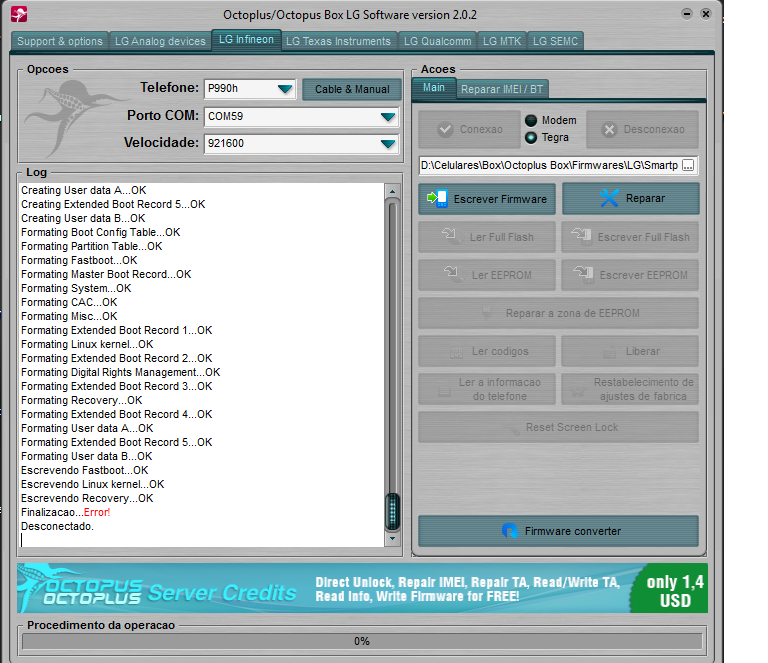
Task: Click the Octoplus app logo icon
Action: pyautogui.click(x=19, y=14)
